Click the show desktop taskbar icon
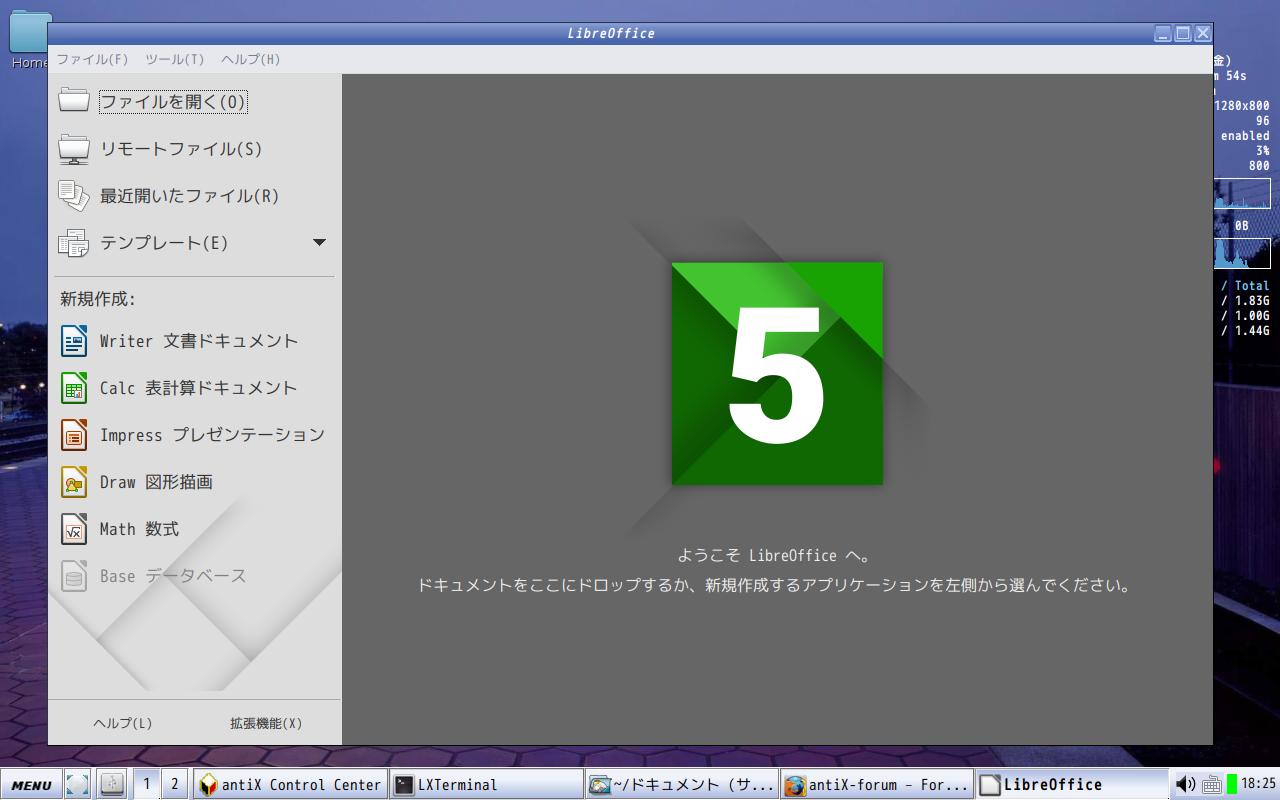Screen dimensions: 1280x800 (x=78, y=785)
